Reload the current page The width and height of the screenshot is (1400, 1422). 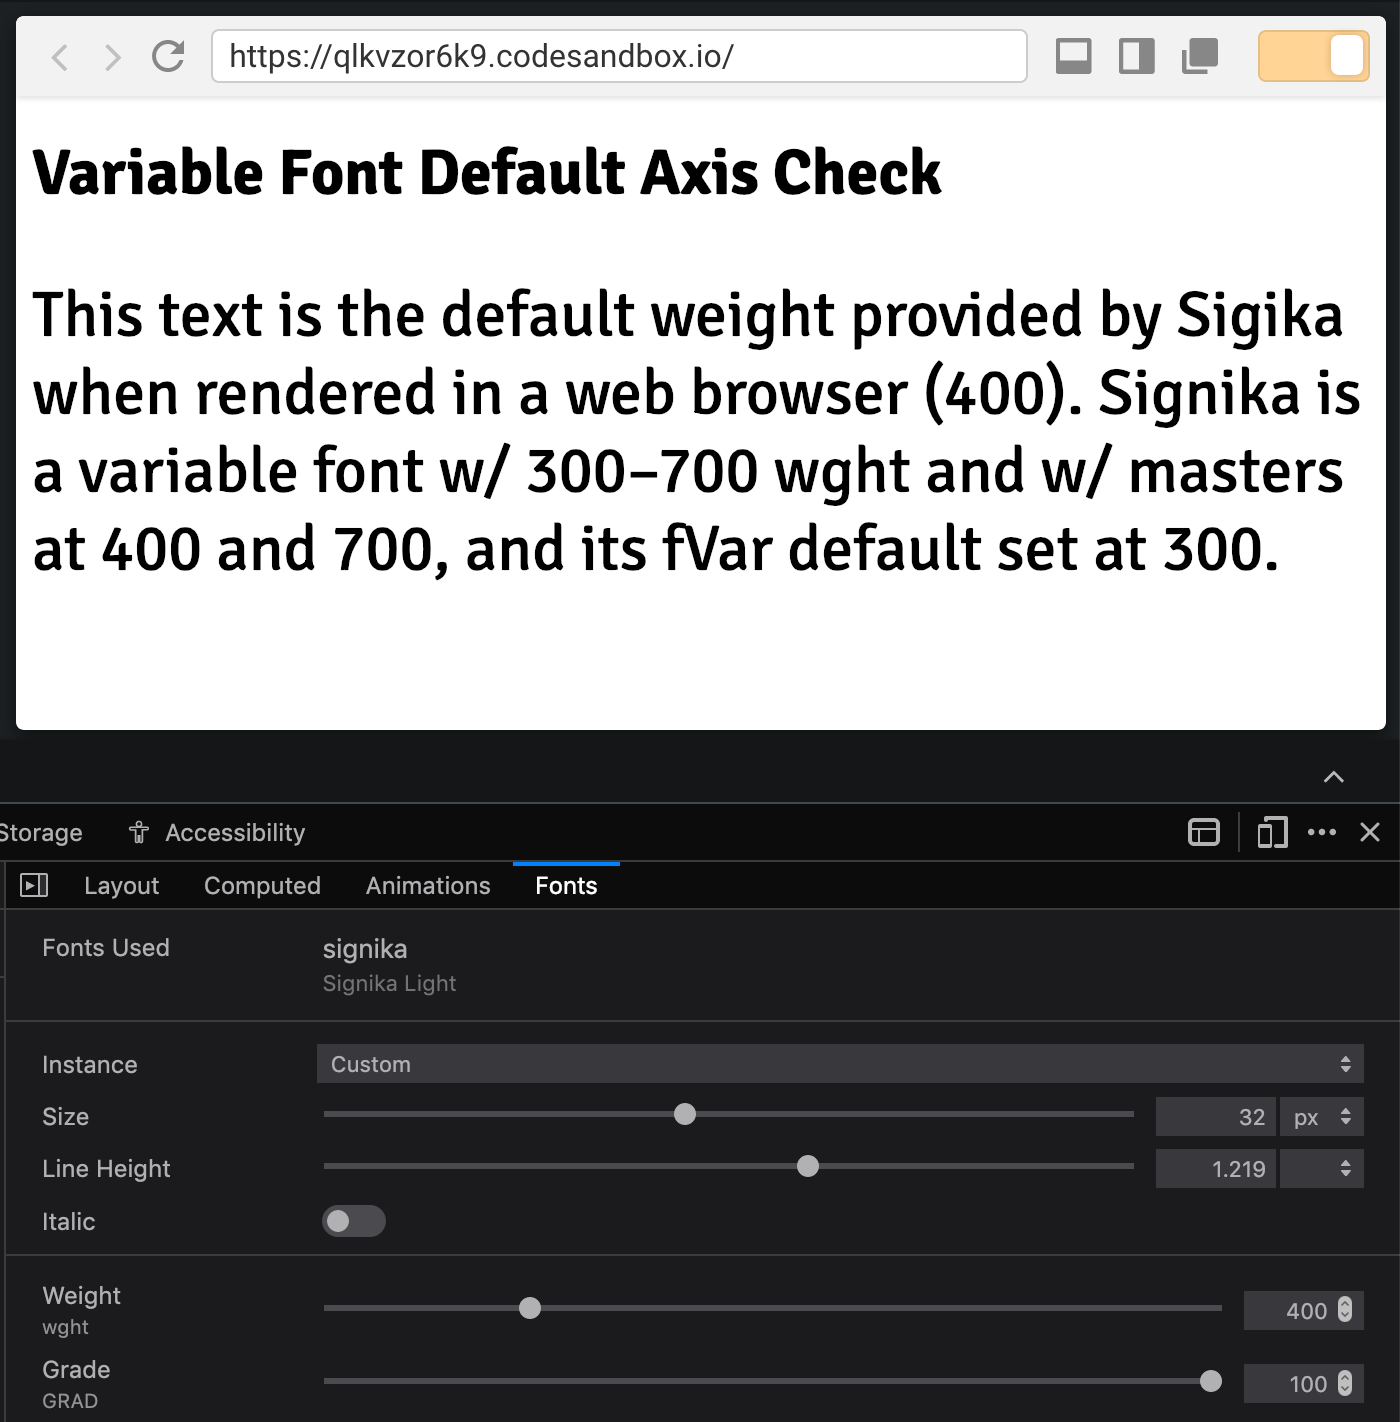168,57
